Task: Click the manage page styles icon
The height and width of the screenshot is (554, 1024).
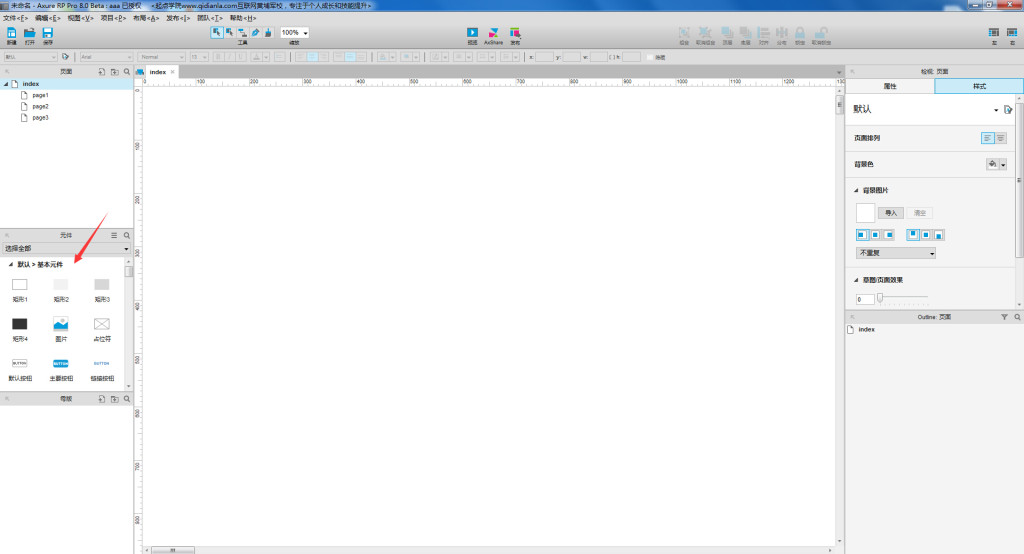Action: pos(1008,110)
